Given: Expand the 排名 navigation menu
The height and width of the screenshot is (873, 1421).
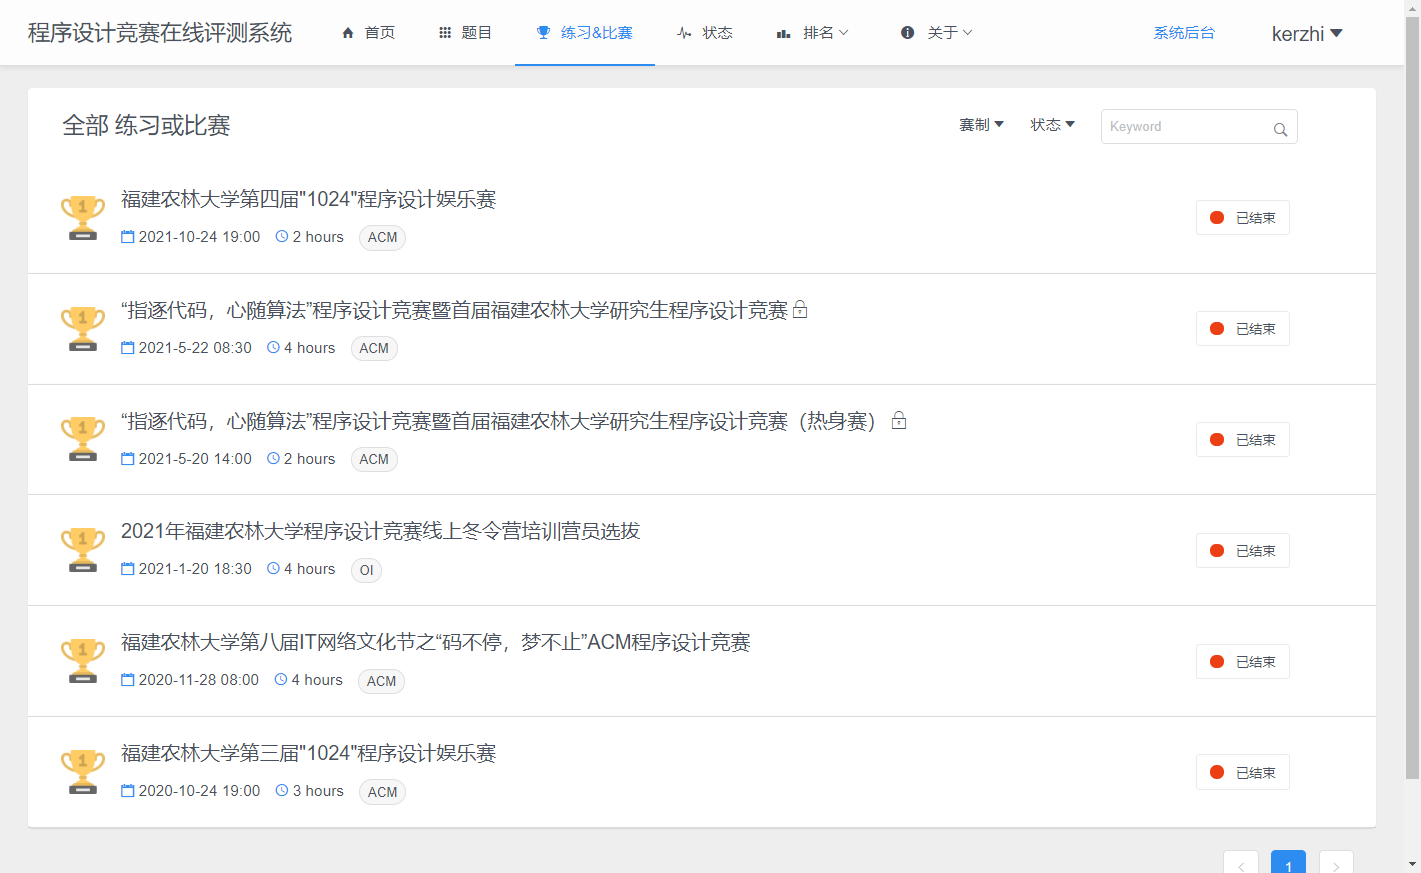Looking at the screenshot, I should (814, 33).
